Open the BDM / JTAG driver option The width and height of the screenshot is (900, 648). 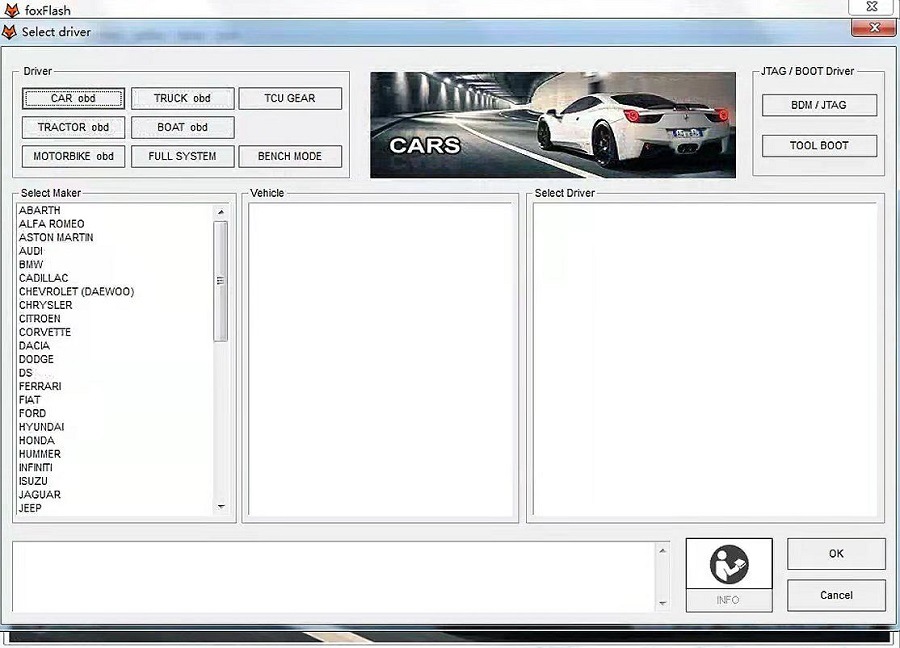818,105
